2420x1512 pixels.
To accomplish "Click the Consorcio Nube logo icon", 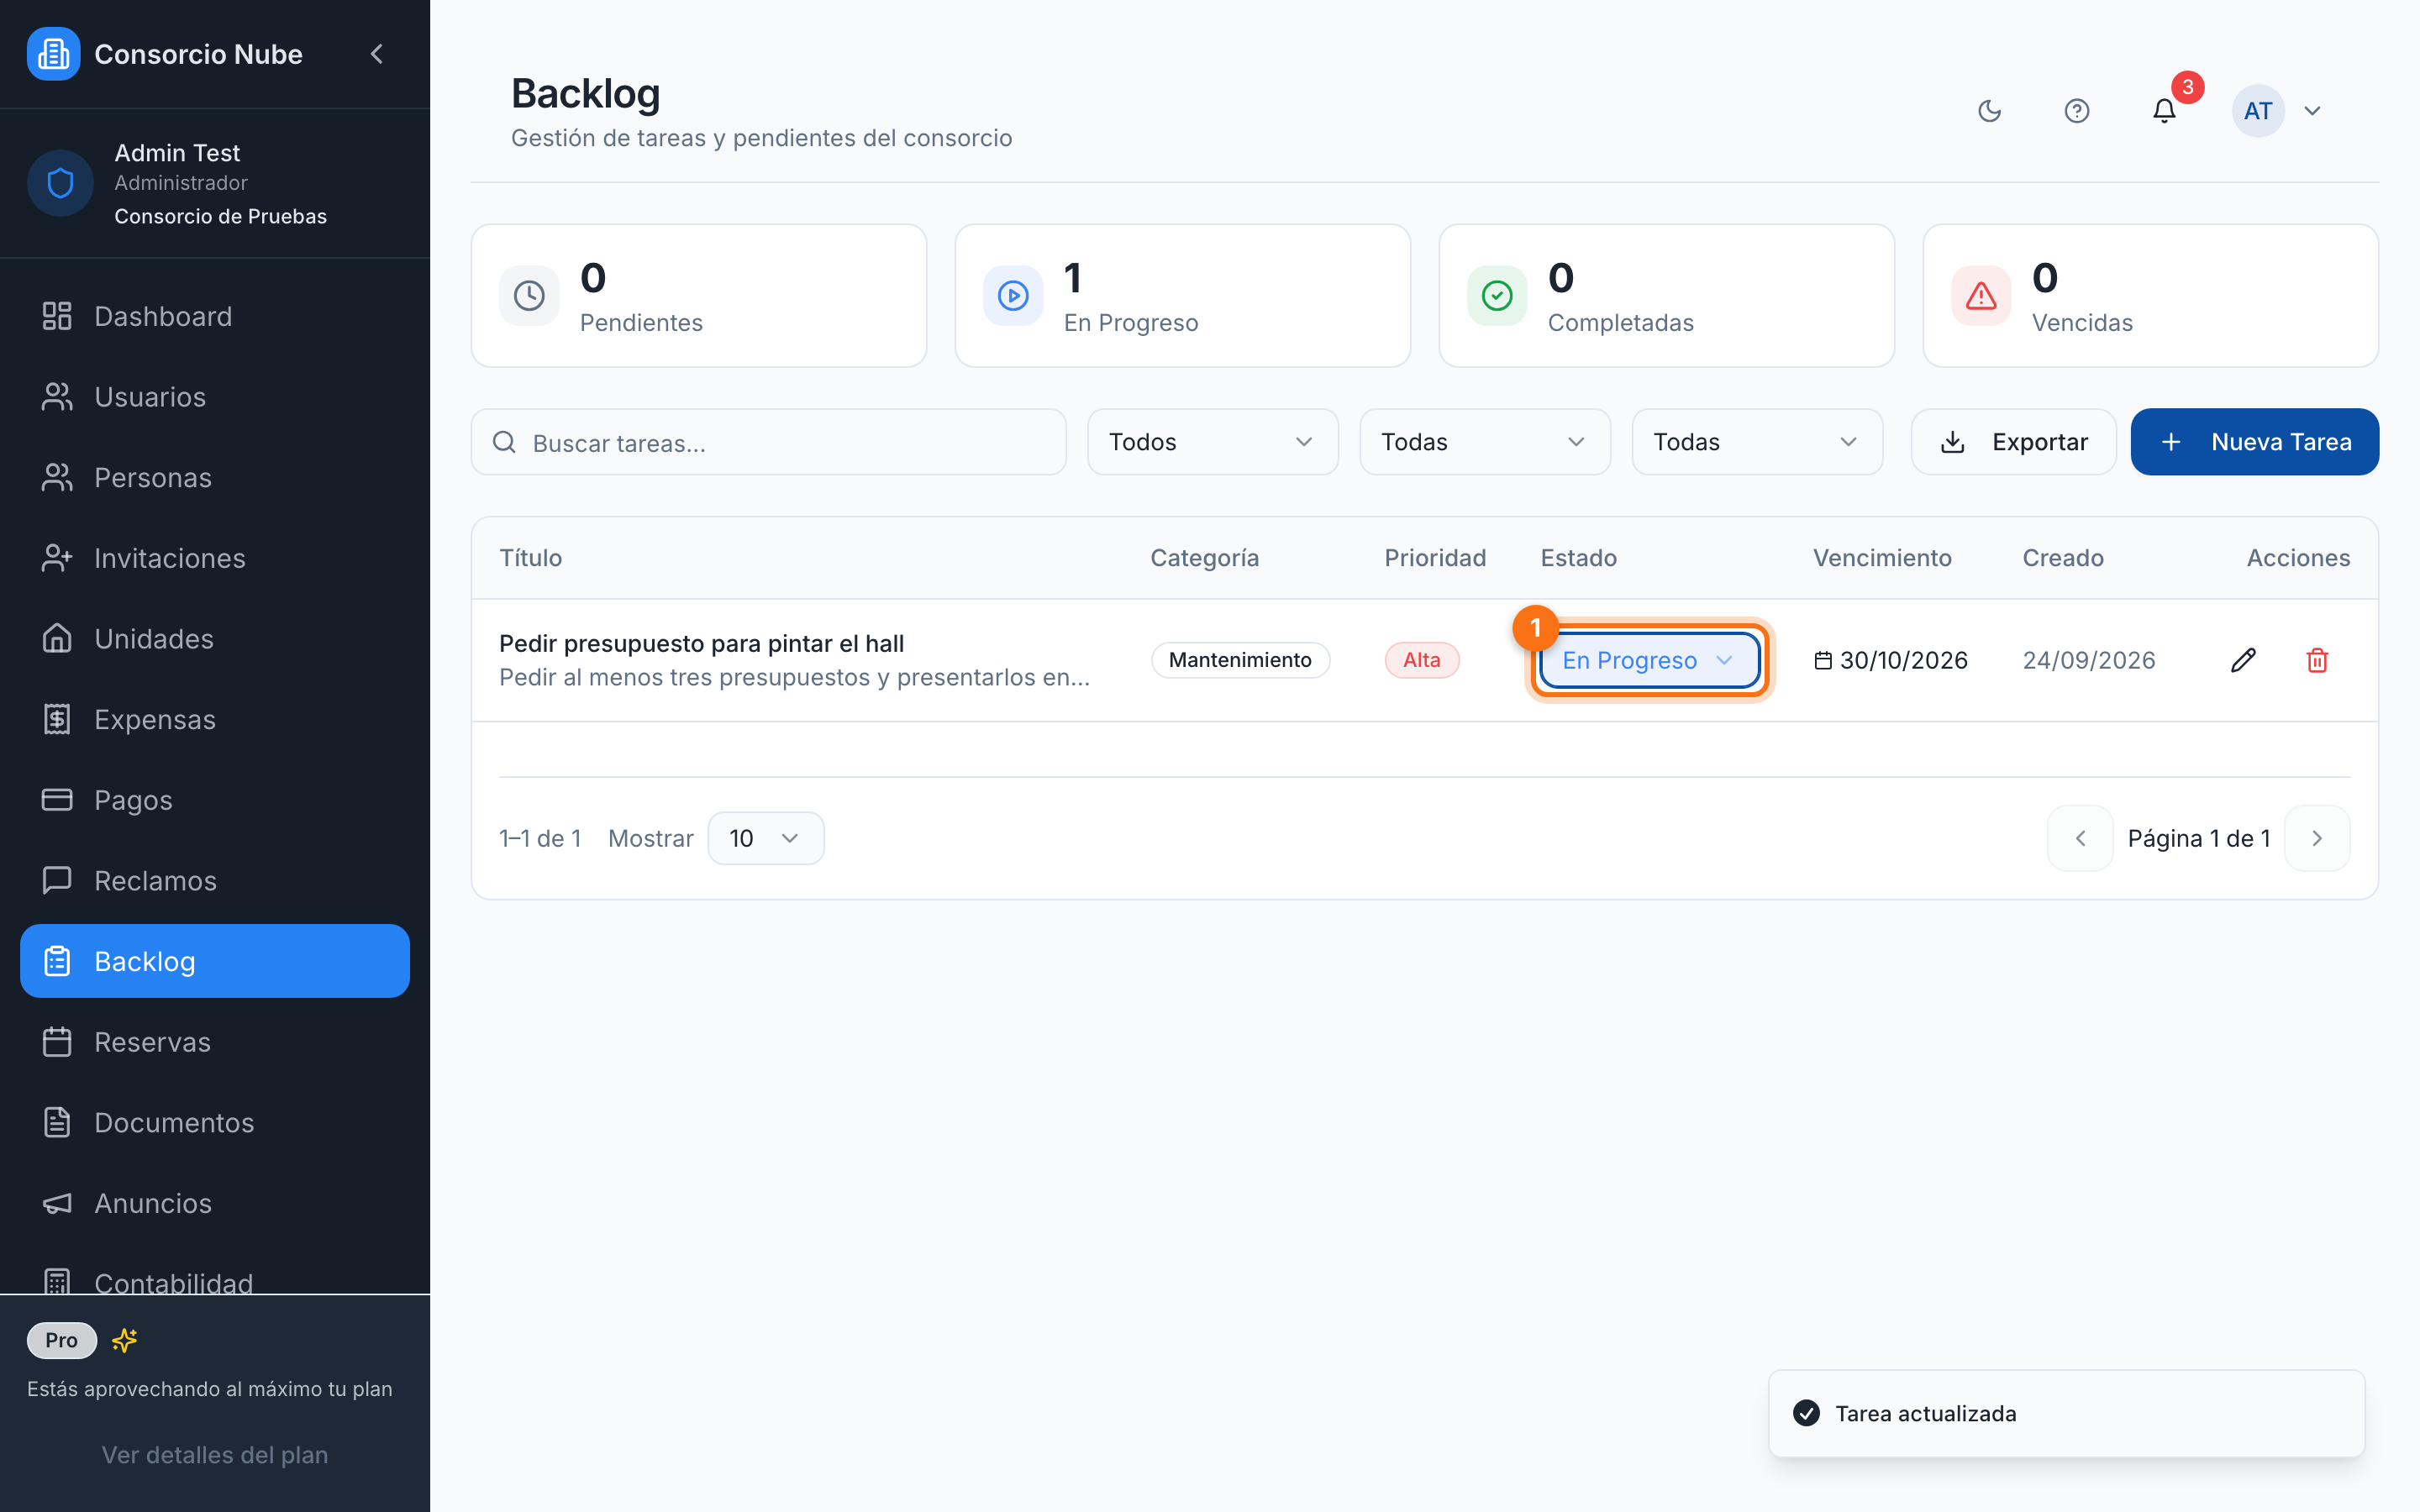I will click(x=54, y=54).
